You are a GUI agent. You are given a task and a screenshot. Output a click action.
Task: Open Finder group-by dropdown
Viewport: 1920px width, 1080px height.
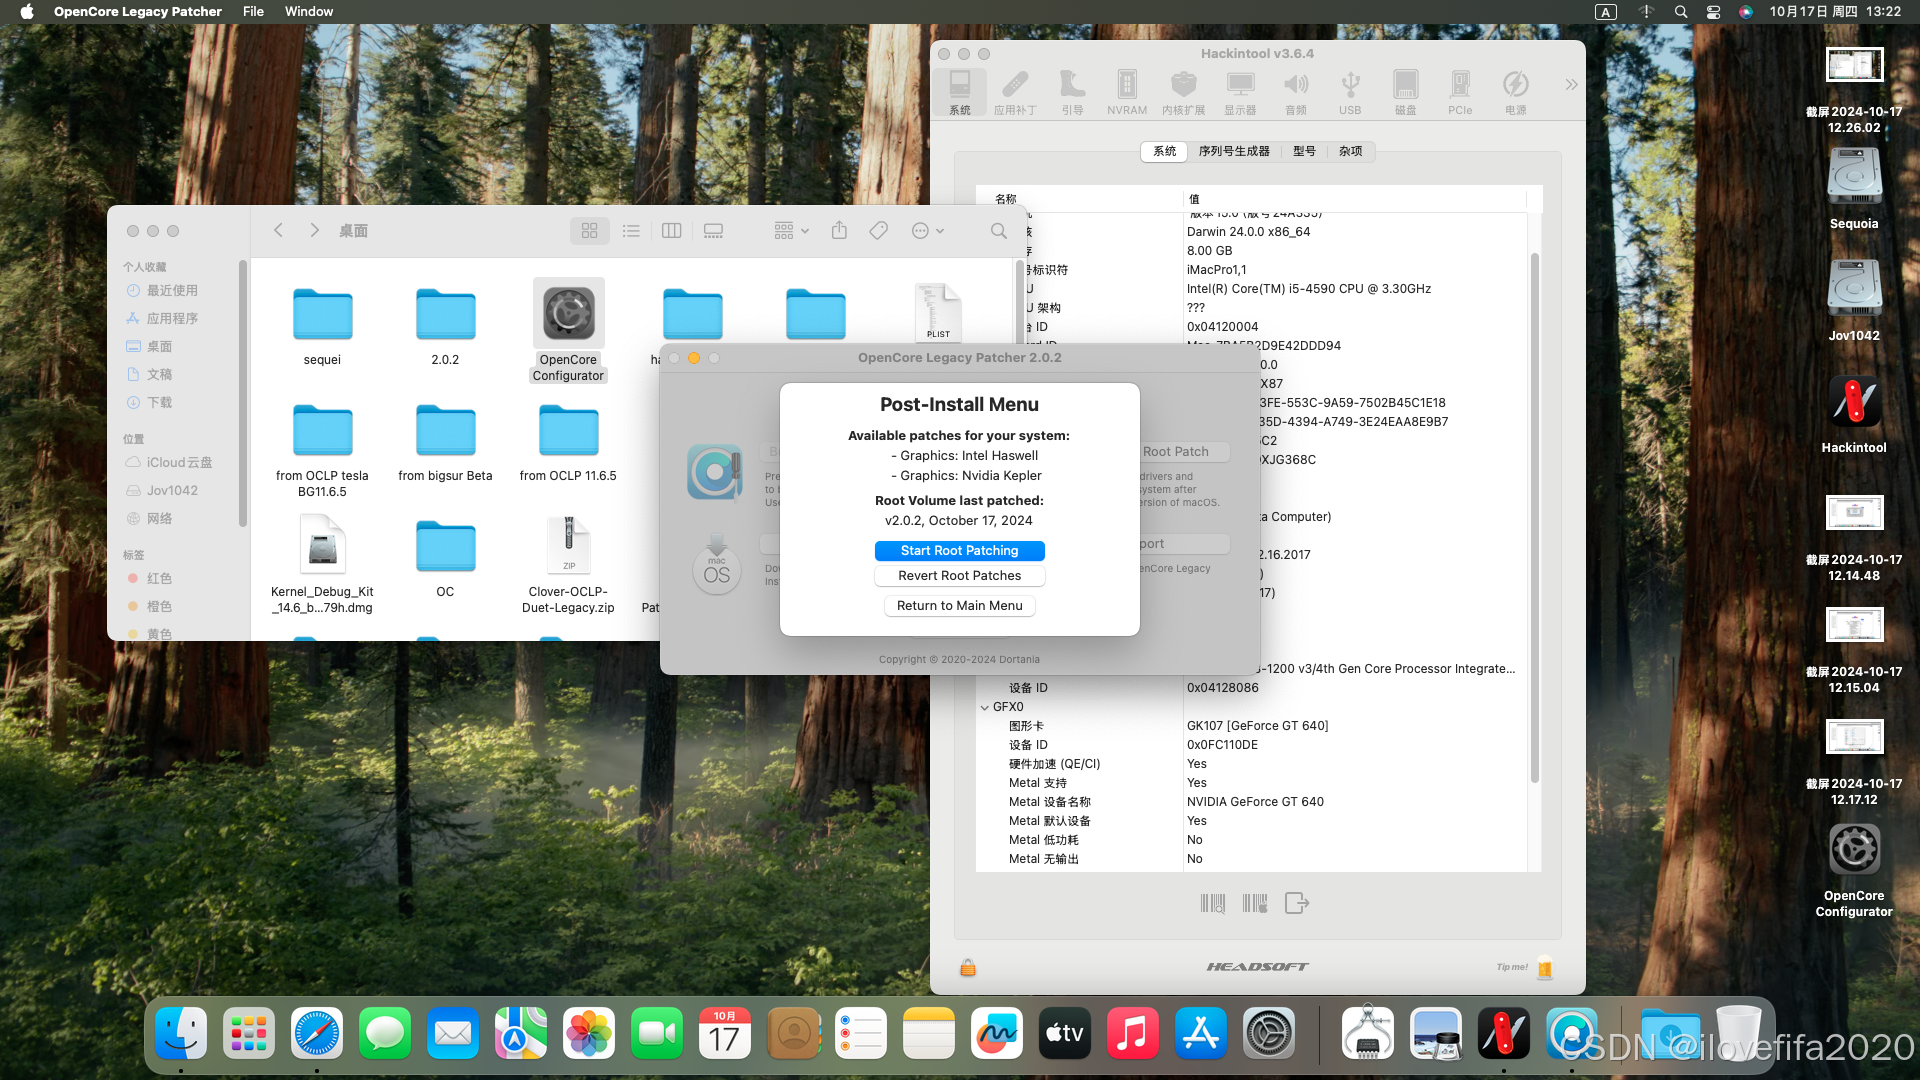(x=791, y=231)
